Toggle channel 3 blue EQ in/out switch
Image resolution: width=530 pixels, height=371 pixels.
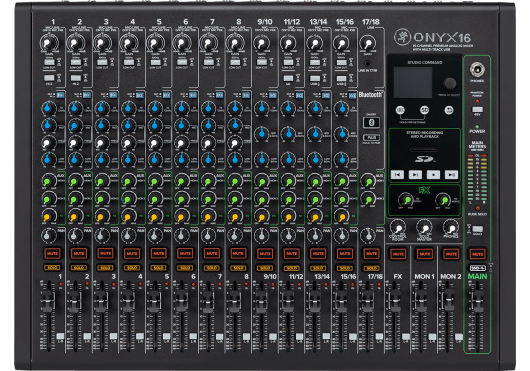[113, 95]
